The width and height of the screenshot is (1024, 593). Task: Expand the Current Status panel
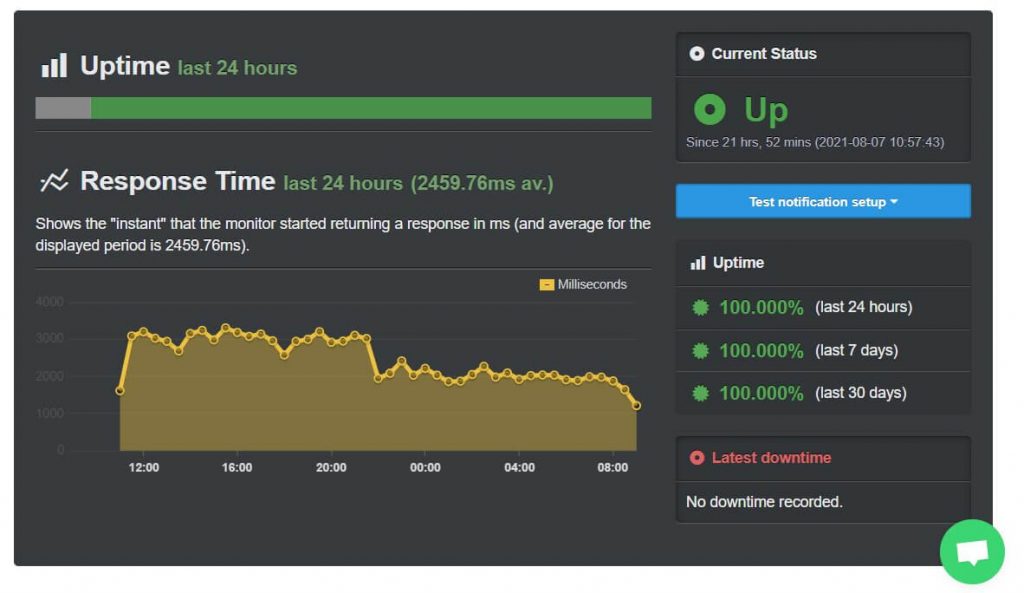pyautogui.click(x=822, y=54)
